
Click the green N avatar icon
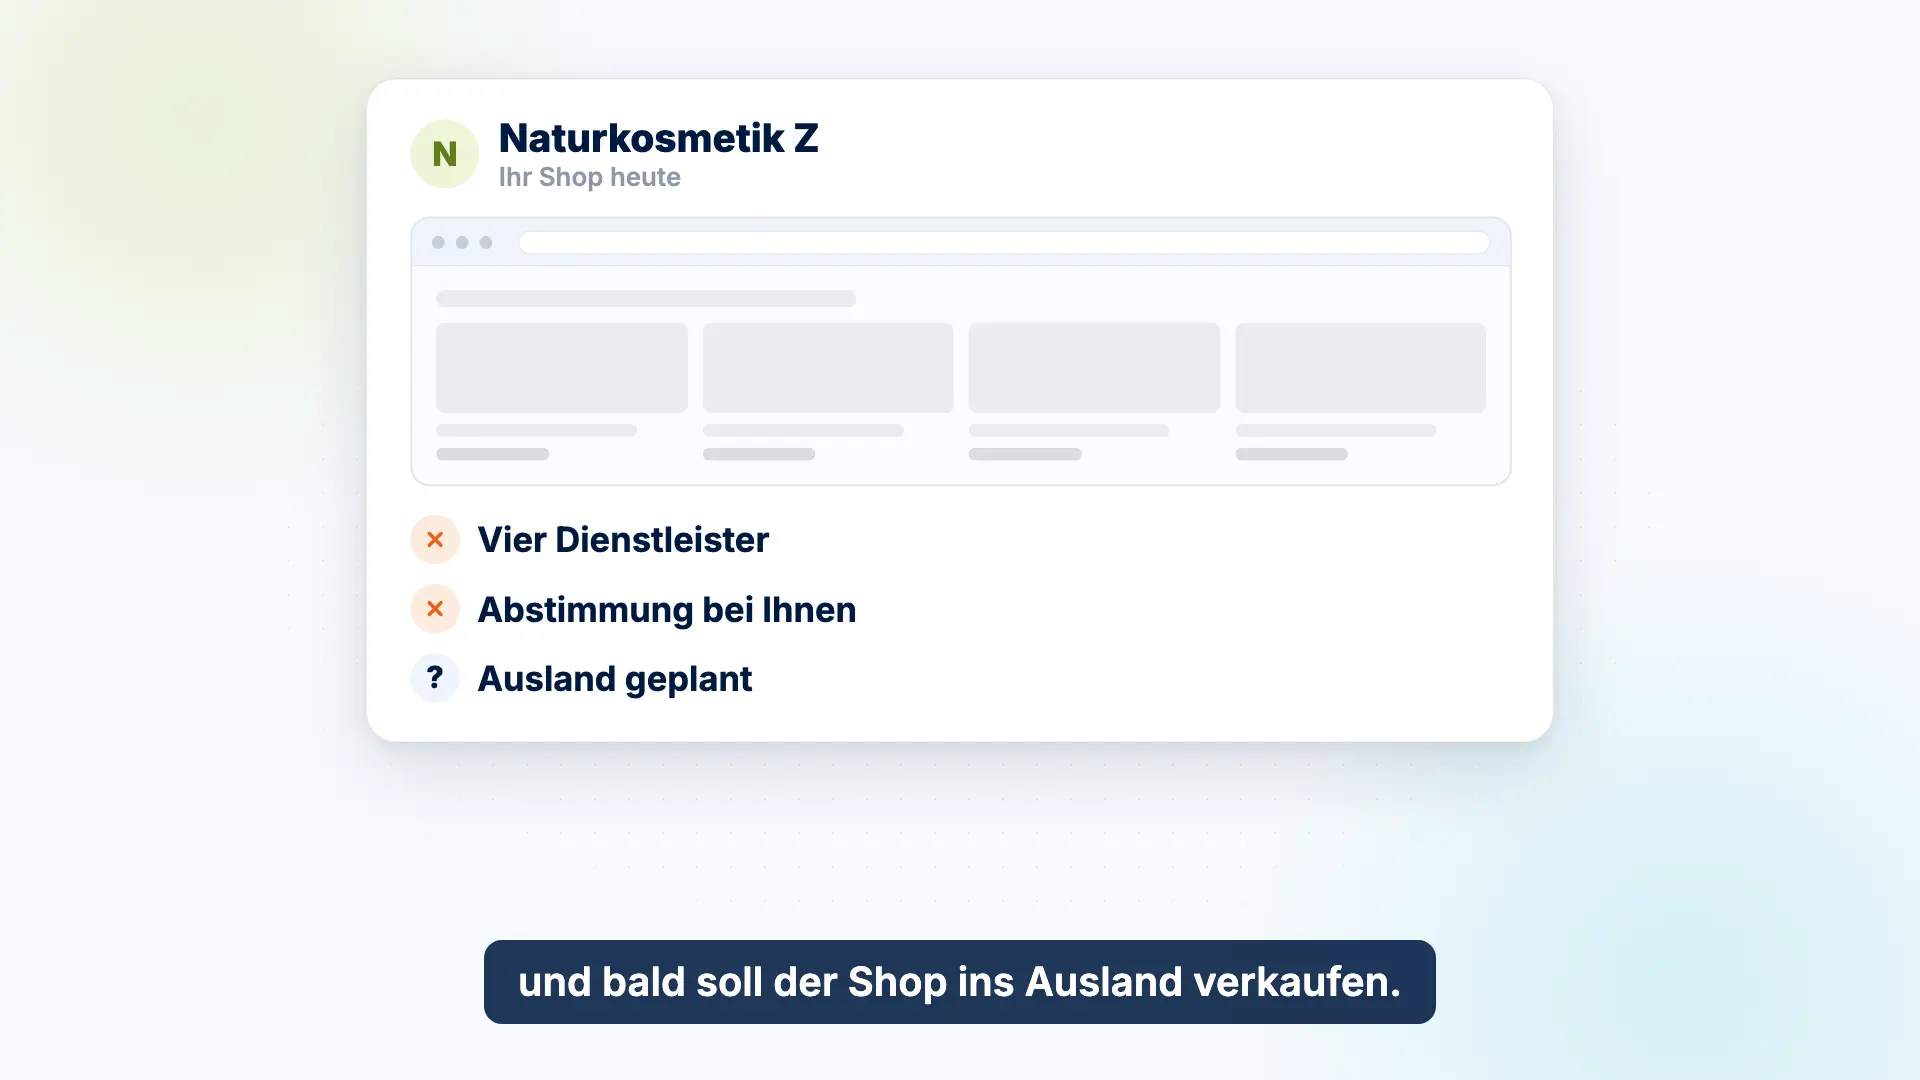tap(445, 154)
